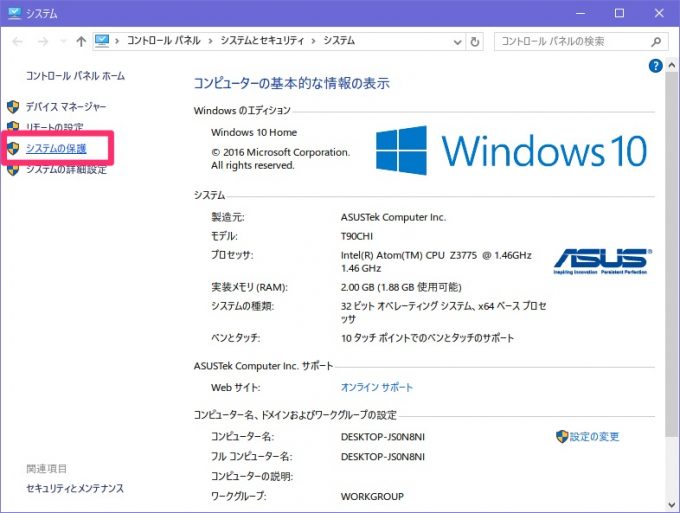680x513 pixels.
Task: Click the Windows 10 Home edition text
Action: (x=254, y=132)
